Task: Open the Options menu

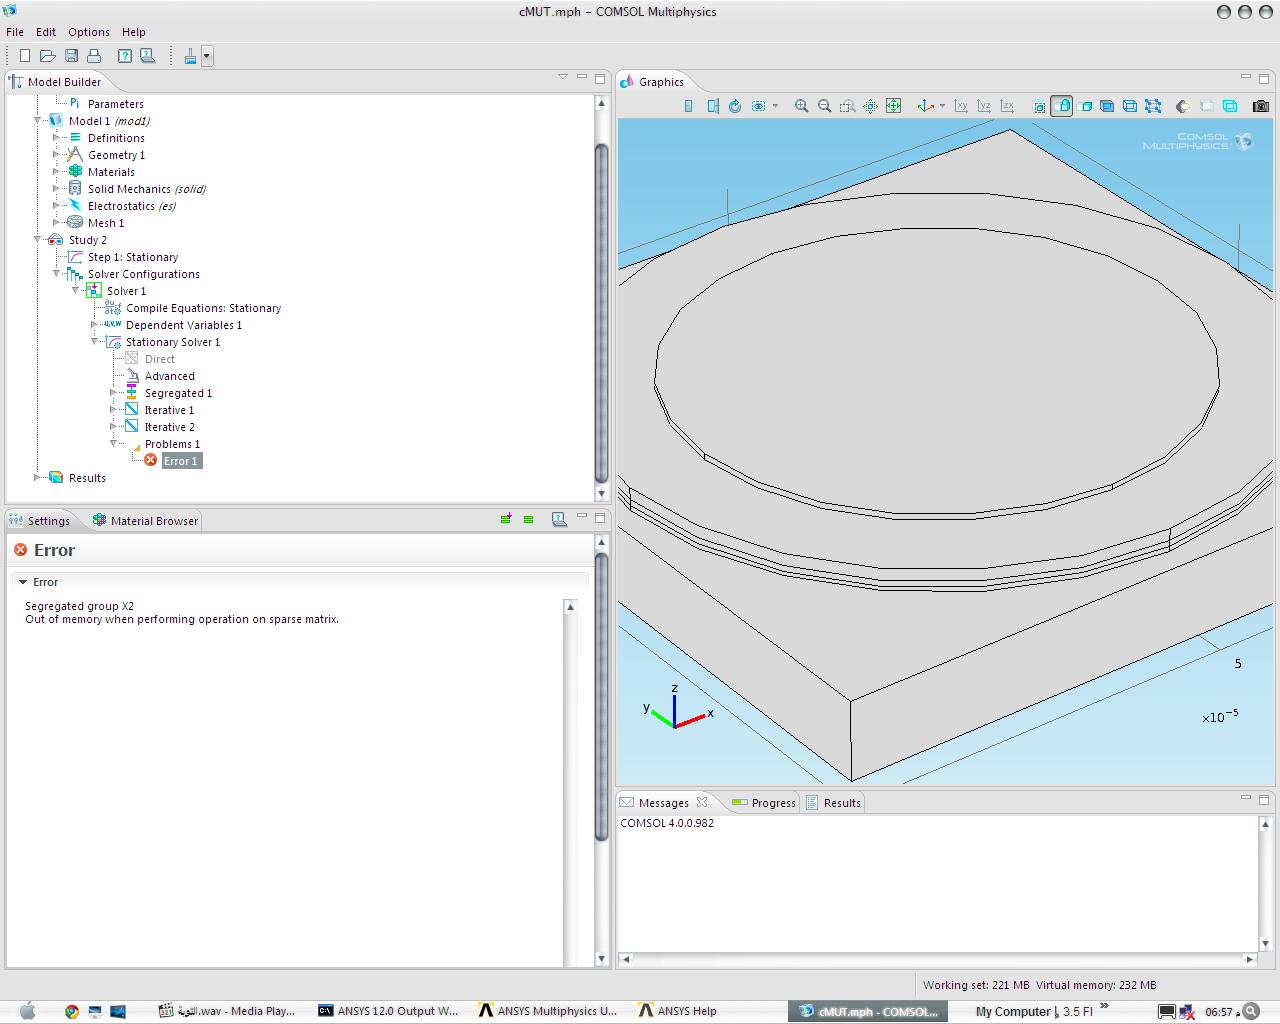Action: pos(89,32)
